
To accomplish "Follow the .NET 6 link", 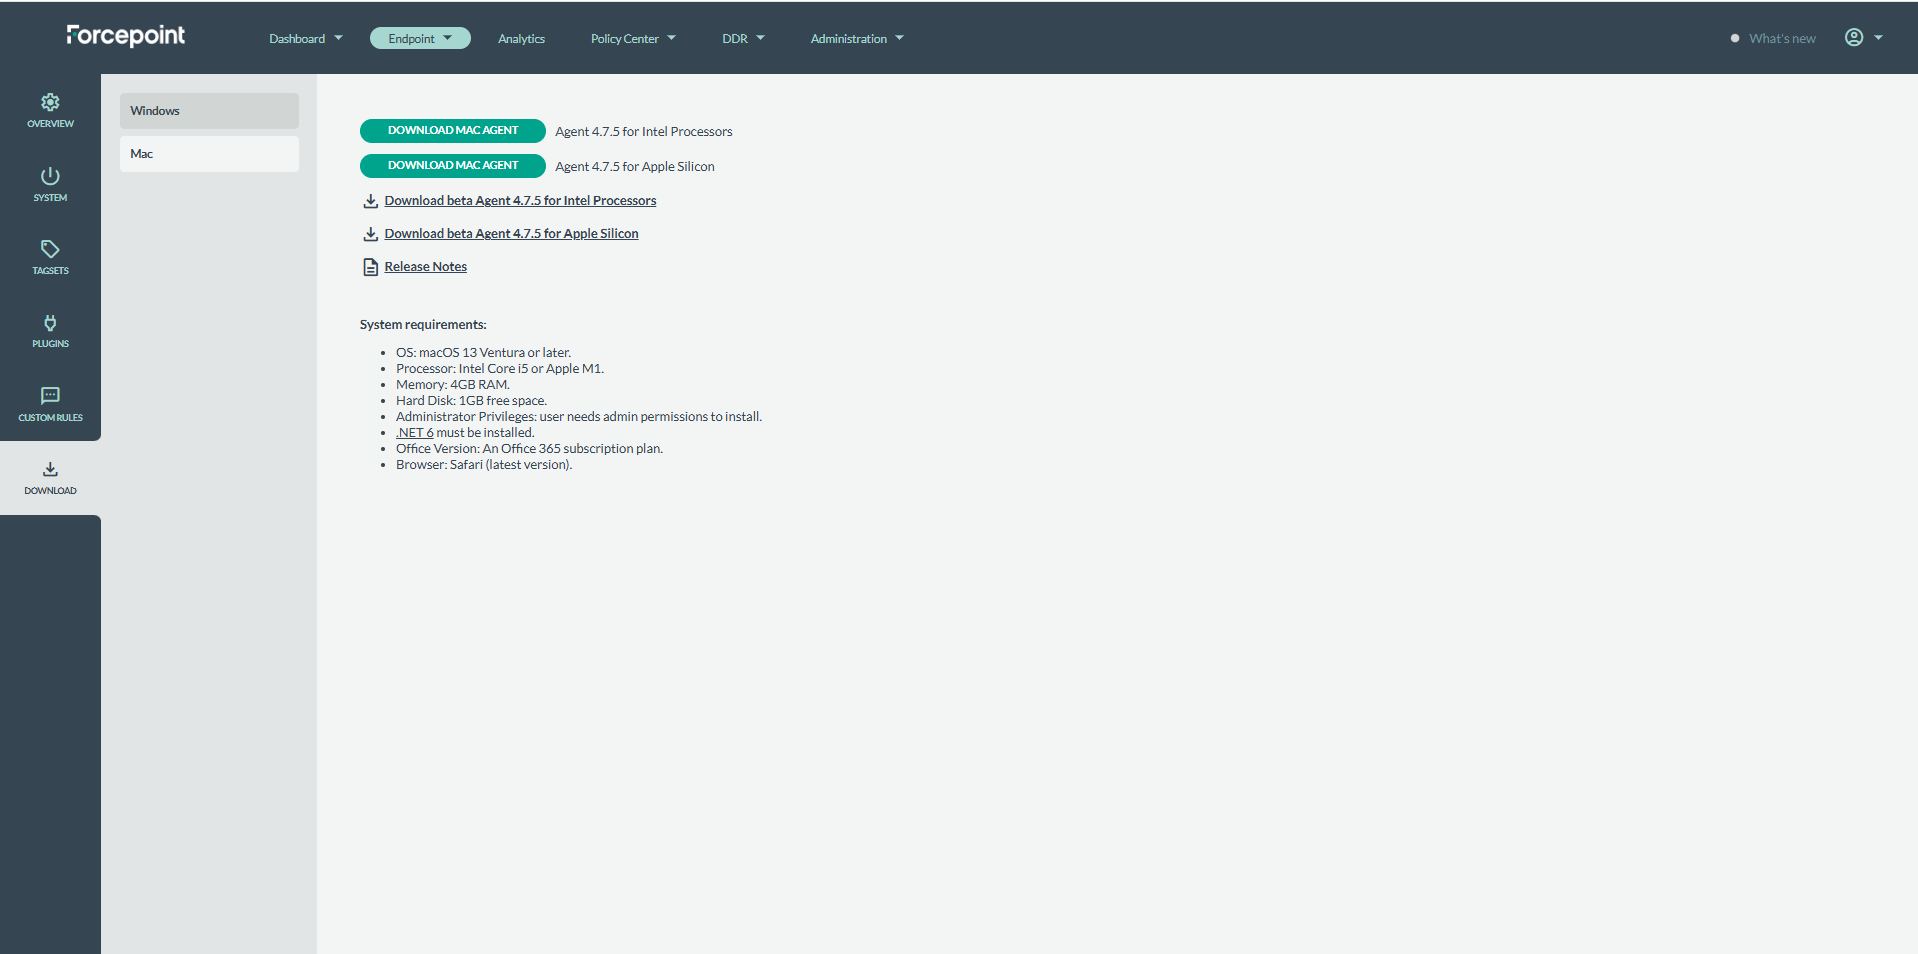I will pos(414,433).
